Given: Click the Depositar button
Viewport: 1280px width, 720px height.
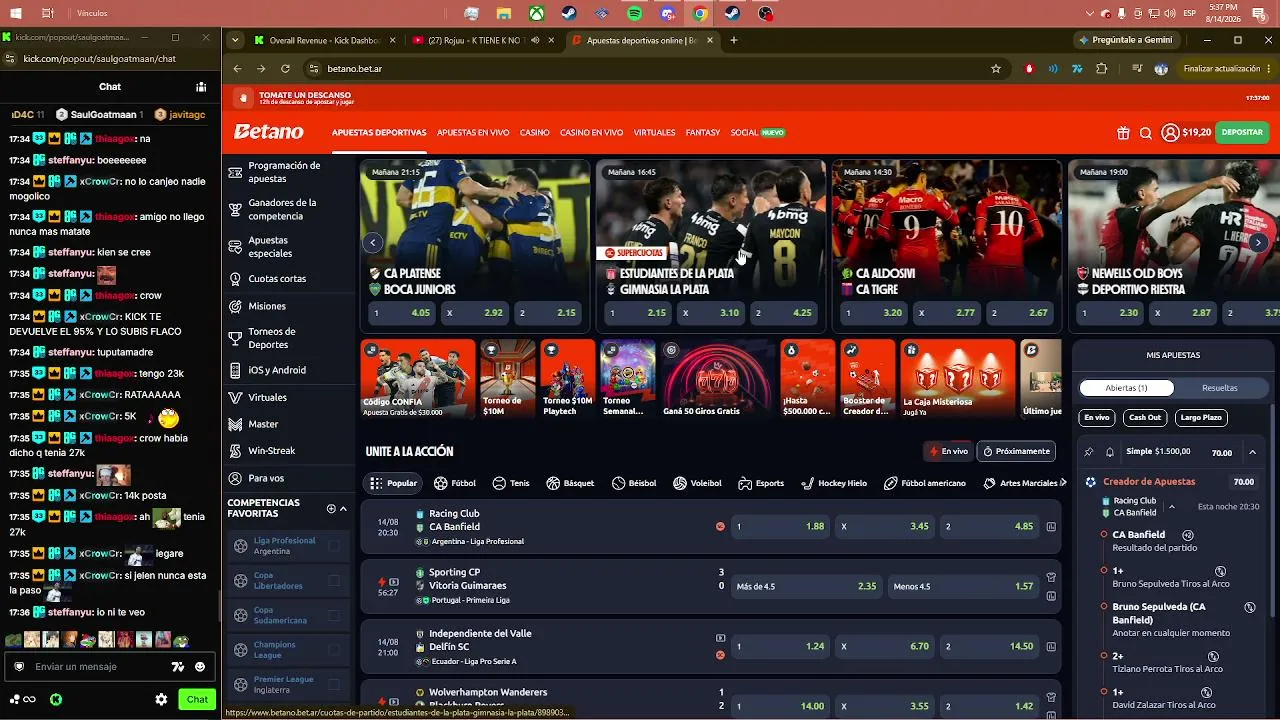Looking at the screenshot, I should coord(1242,133).
